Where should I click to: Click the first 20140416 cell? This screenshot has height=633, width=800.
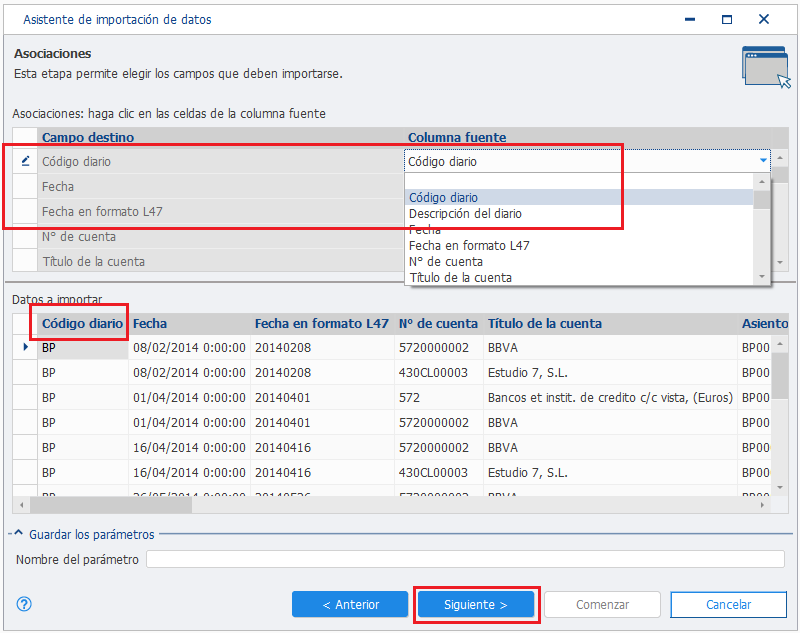coord(322,447)
